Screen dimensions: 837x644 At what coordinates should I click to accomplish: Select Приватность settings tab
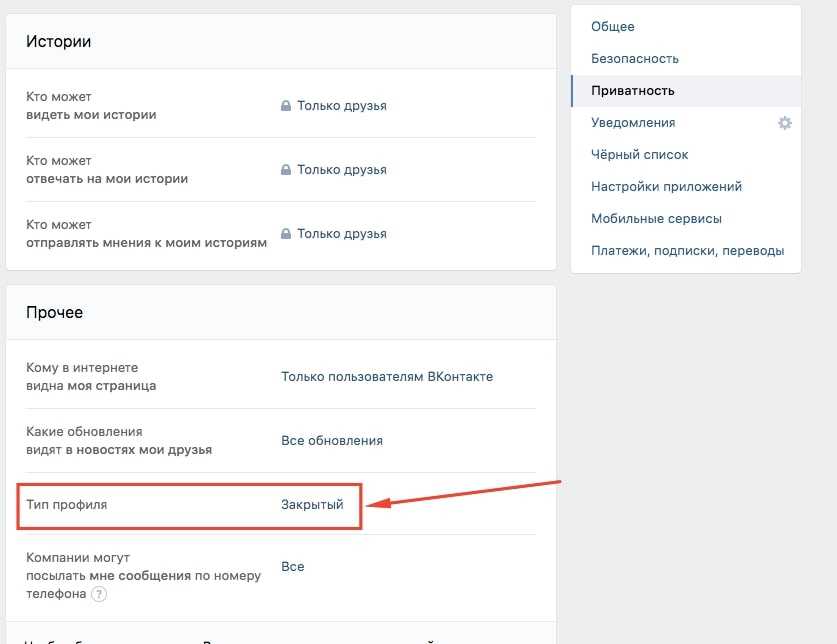[x=633, y=91]
